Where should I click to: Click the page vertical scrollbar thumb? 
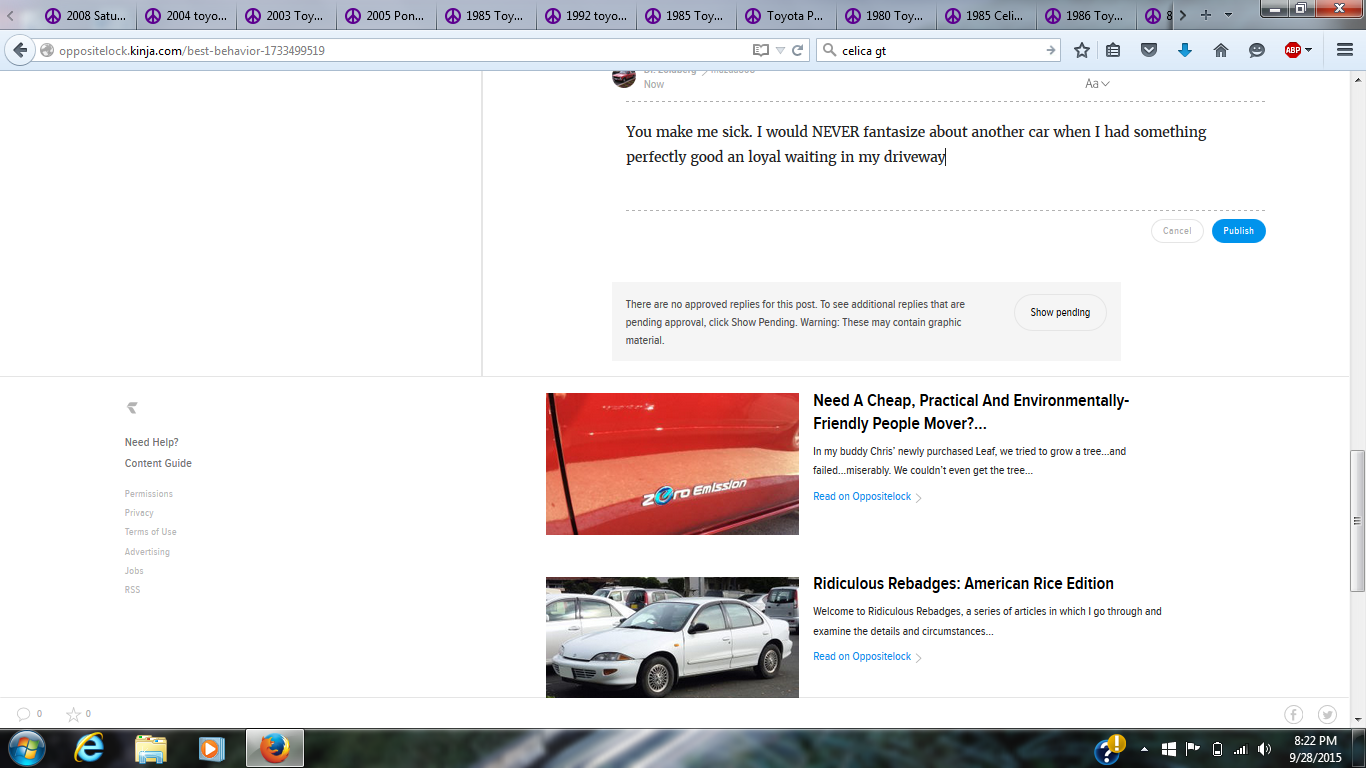coord(1357,520)
